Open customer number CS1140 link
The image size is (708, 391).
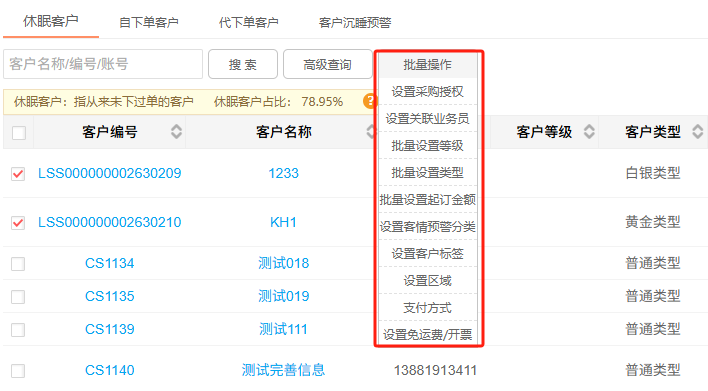click(x=110, y=370)
